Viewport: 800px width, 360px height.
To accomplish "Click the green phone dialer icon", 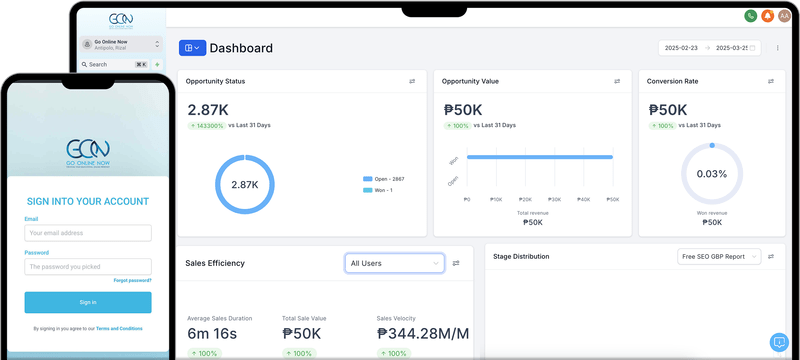I will 750,16.
